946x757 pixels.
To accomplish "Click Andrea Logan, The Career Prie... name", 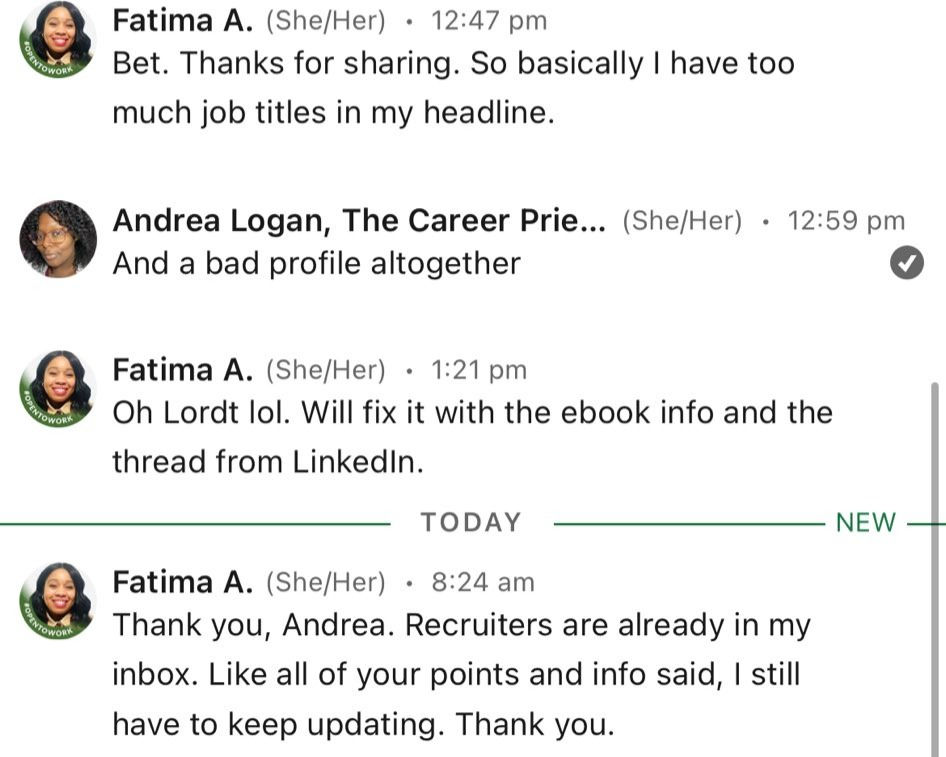I will (359, 221).
